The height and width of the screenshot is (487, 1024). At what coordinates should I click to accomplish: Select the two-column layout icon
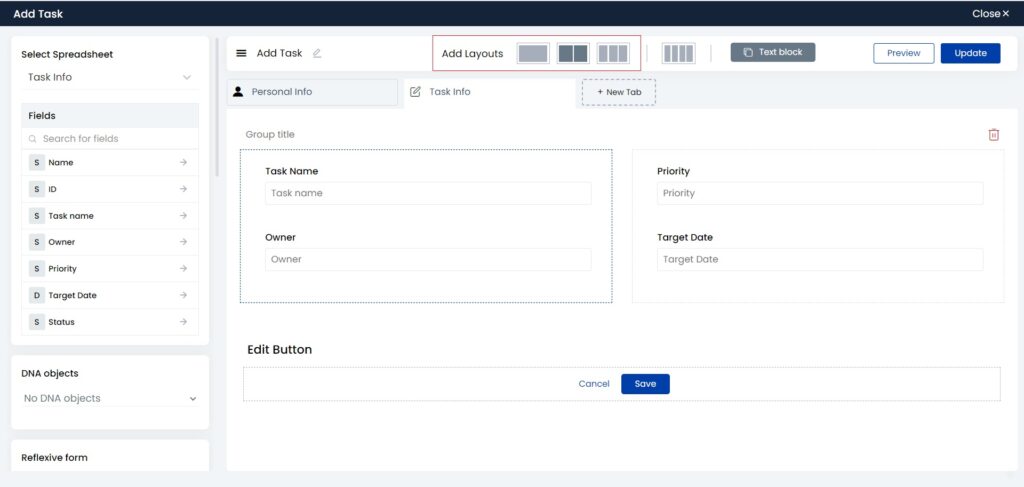click(573, 54)
